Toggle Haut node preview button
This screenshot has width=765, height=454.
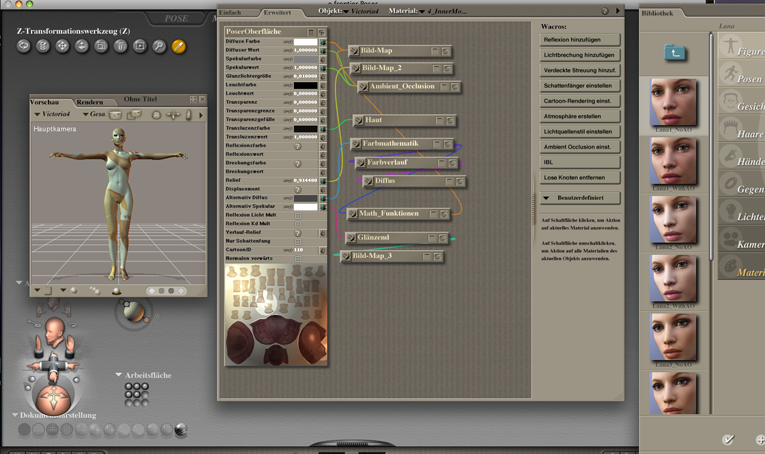(x=450, y=120)
